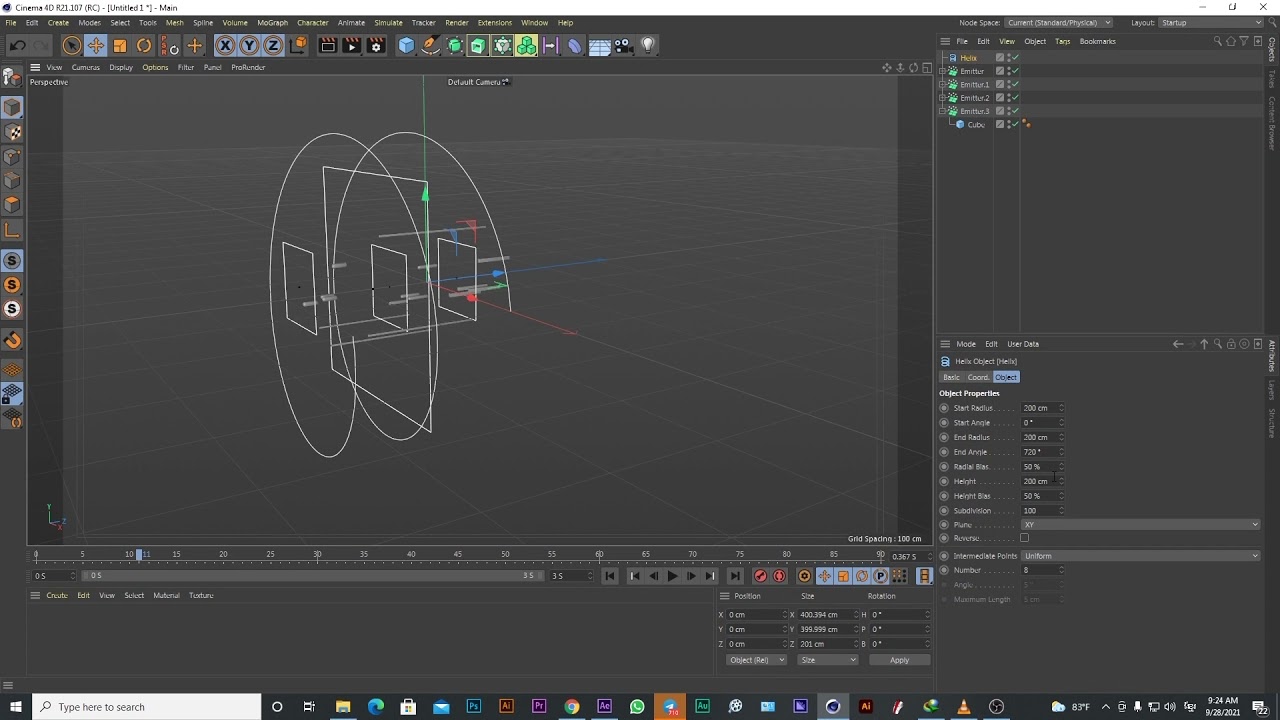Screen dimensions: 1280x720
Task: Toggle the Cube enable green checkmark
Action: pyautogui.click(x=1014, y=124)
